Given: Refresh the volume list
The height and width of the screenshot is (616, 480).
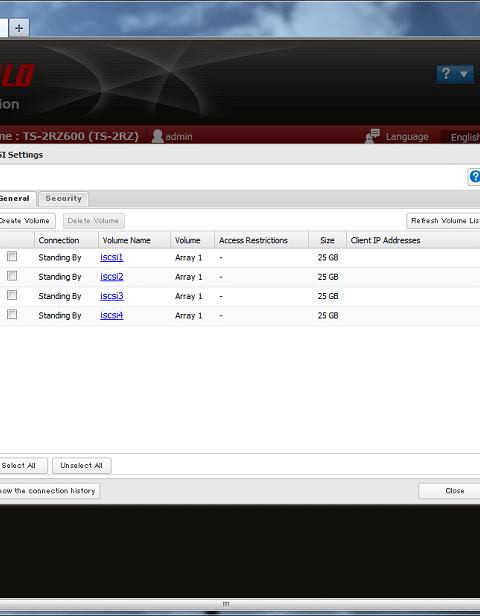Looking at the screenshot, I should tap(443, 221).
